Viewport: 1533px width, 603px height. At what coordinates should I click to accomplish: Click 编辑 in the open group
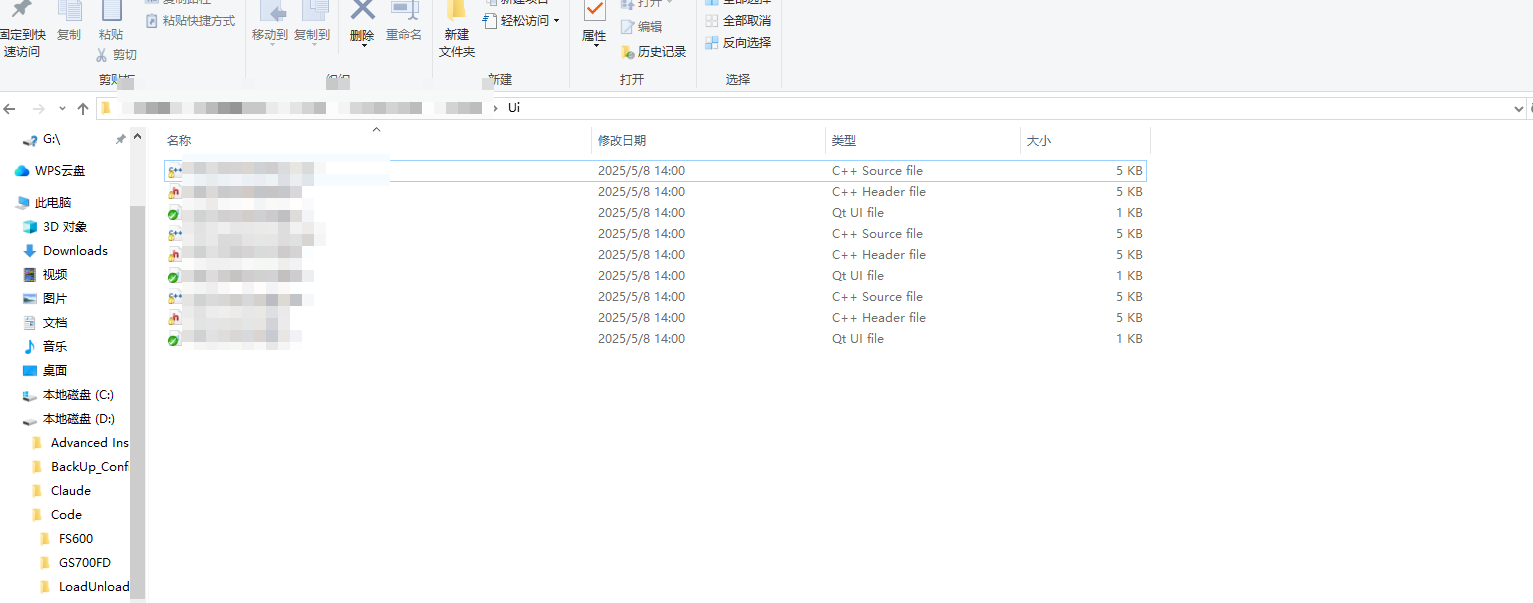pos(641,27)
